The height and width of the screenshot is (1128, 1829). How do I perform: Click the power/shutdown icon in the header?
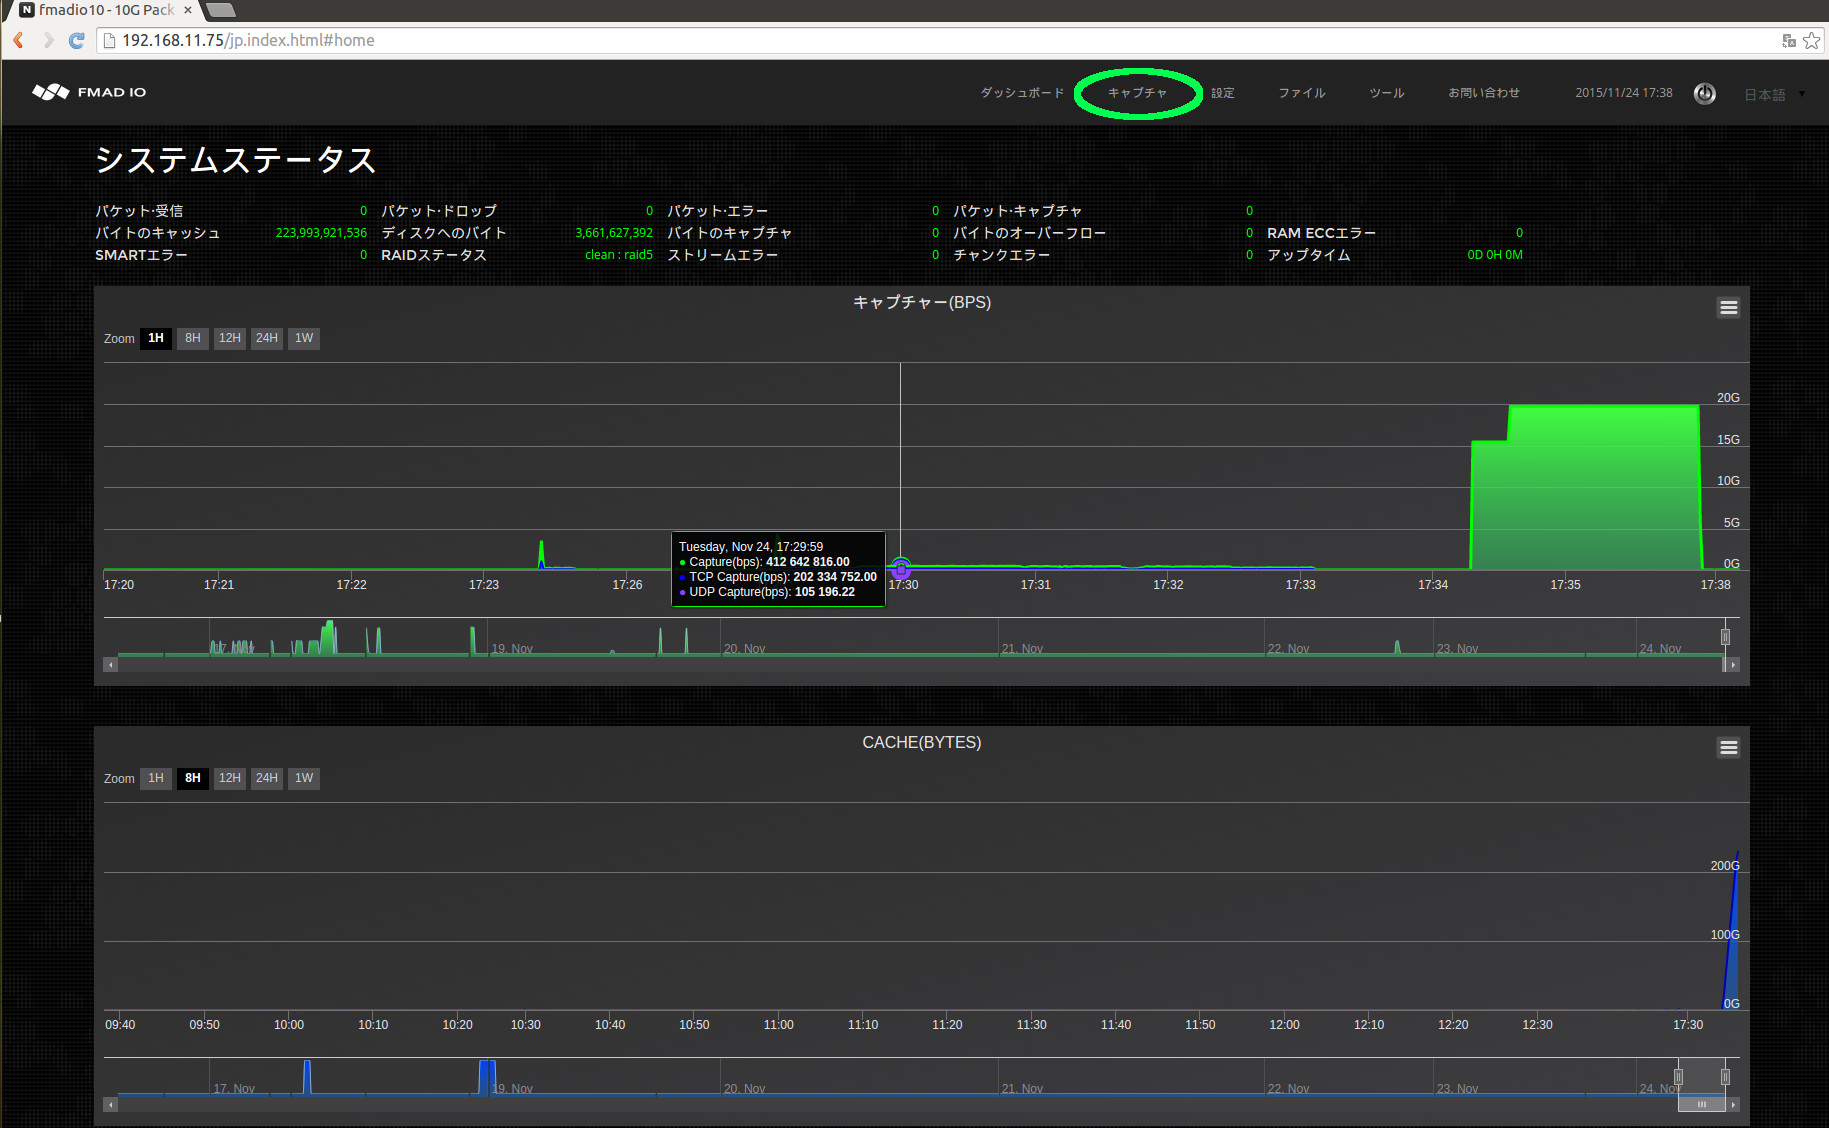tap(1705, 93)
